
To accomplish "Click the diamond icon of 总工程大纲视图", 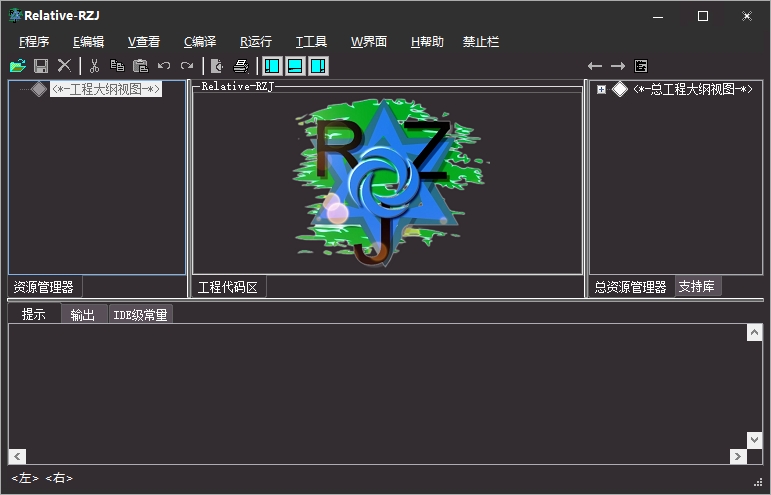I will tap(620, 89).
